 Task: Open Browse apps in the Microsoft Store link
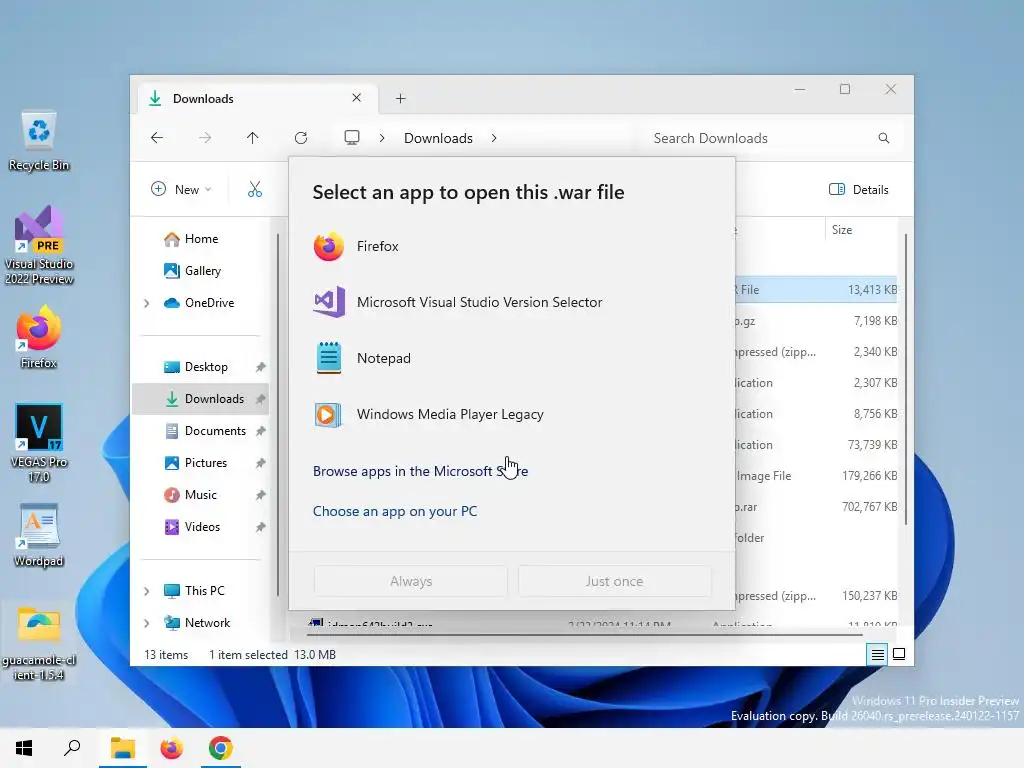[x=420, y=471]
